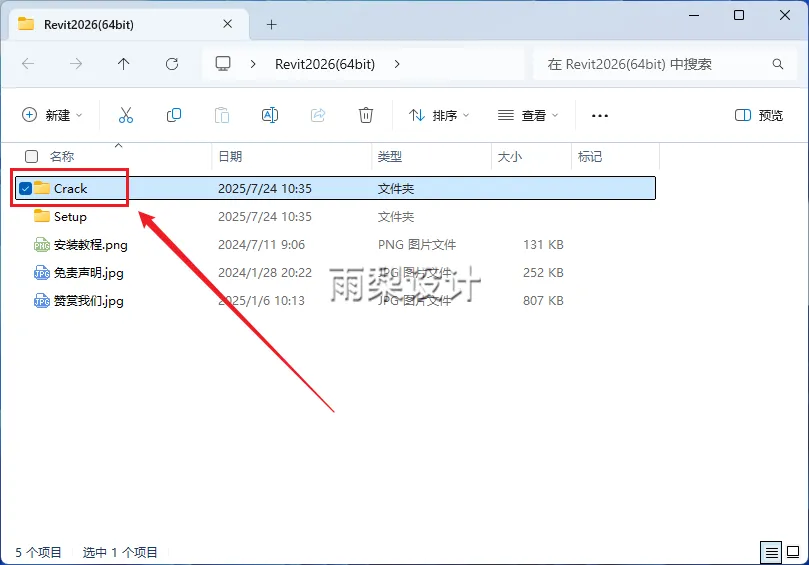The image size is (809, 565).
Task: Select the 赞赏我们.jpg file name
Action: click(89, 300)
